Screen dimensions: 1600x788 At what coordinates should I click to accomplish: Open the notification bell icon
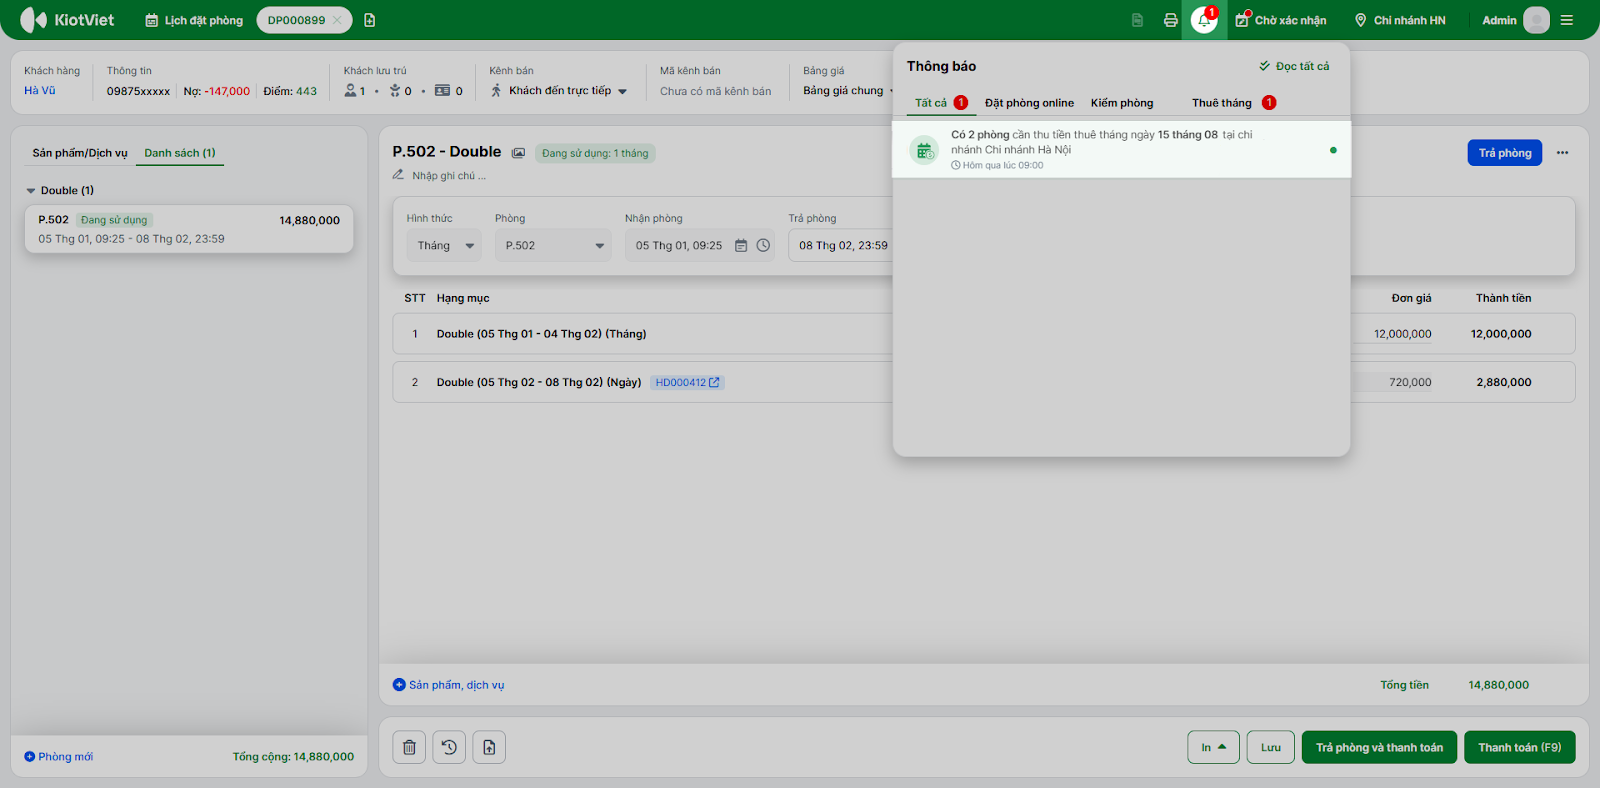1204,20
